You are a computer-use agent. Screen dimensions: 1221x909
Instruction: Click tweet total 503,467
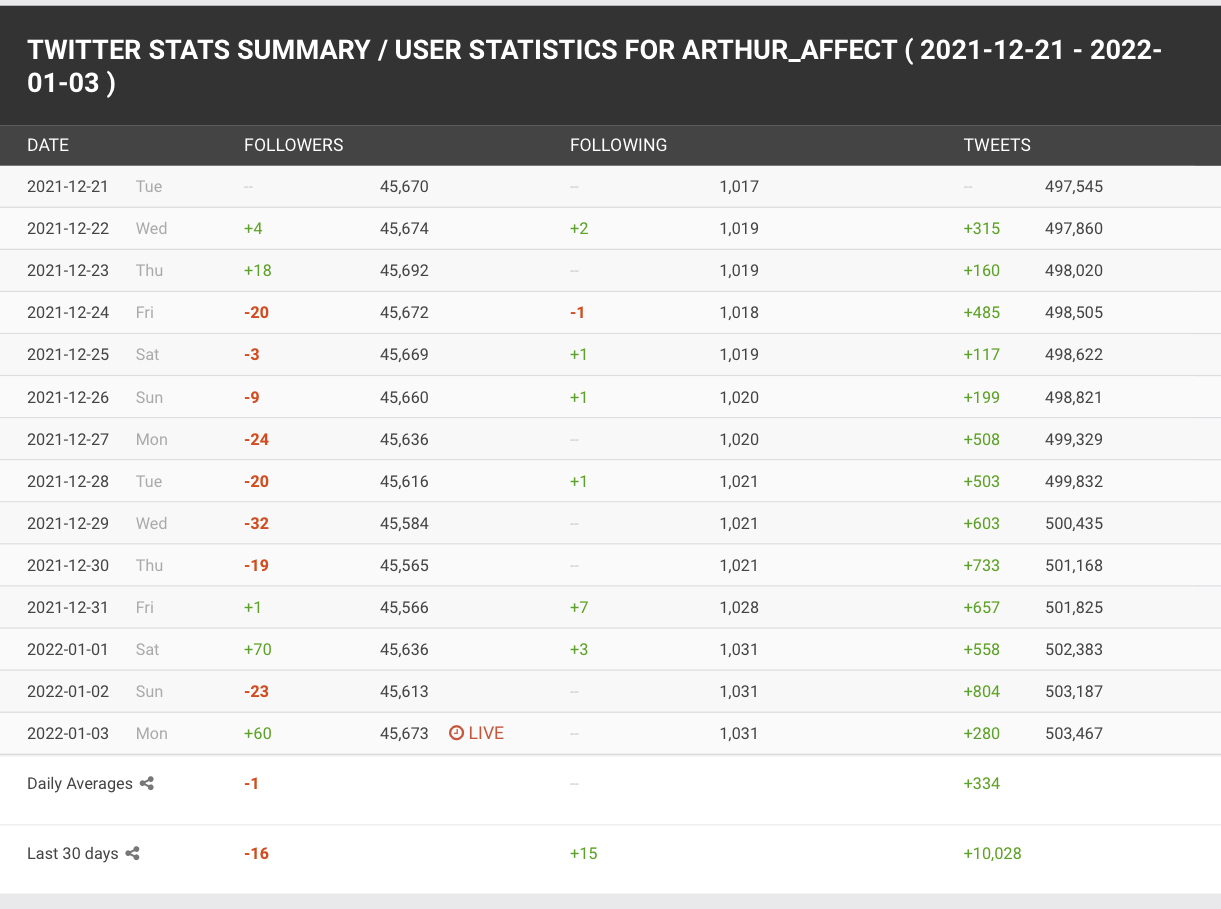[x=1074, y=733]
